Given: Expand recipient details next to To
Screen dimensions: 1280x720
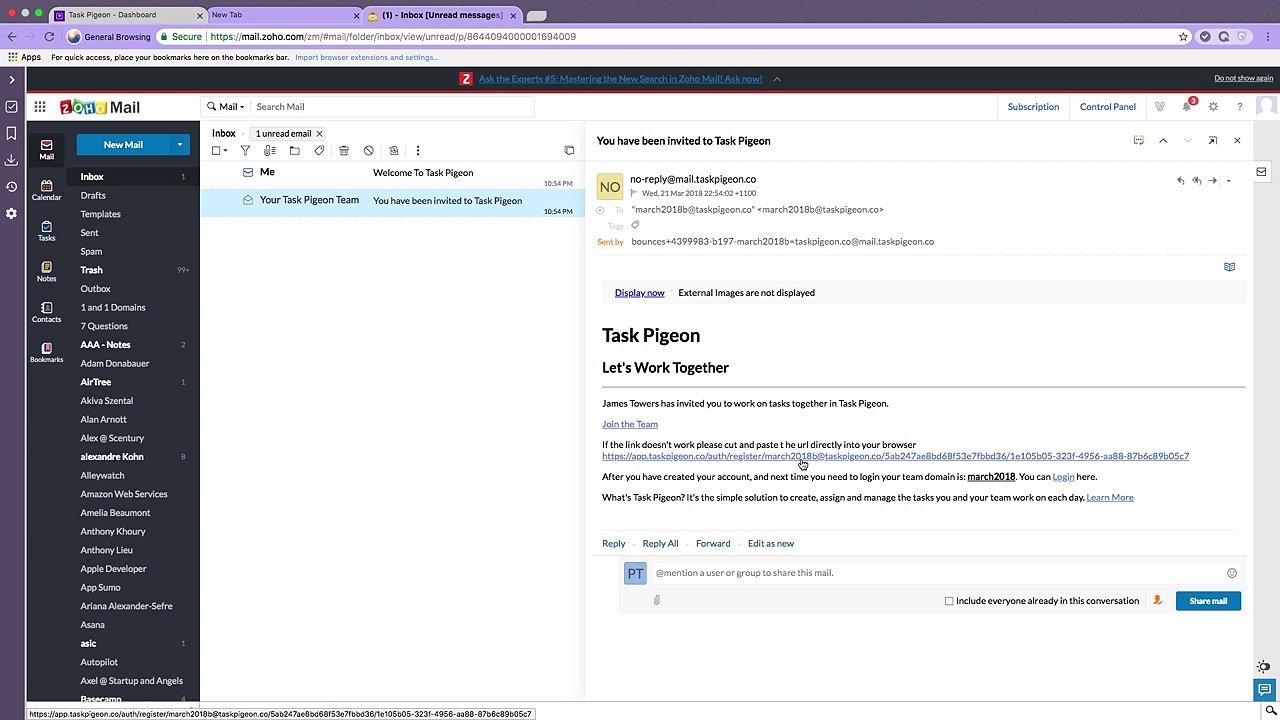Looking at the screenshot, I should pos(600,210).
